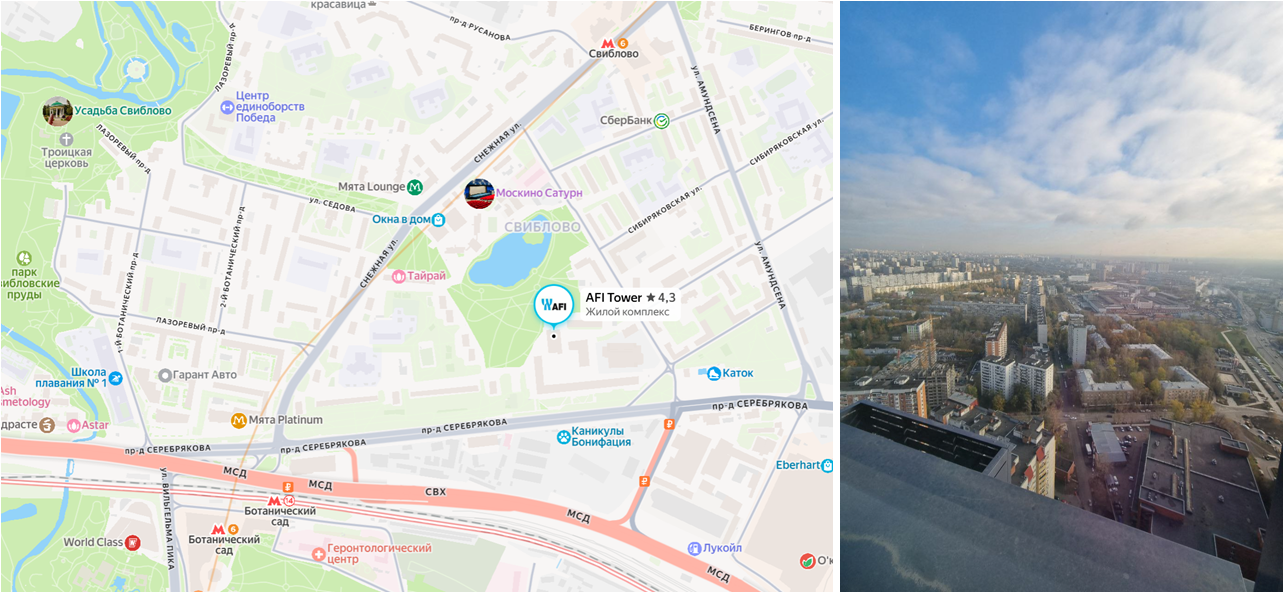Viewport: 1284px width, 593px height.
Task: Click the Окна в дом shop icon
Action: click(438, 219)
